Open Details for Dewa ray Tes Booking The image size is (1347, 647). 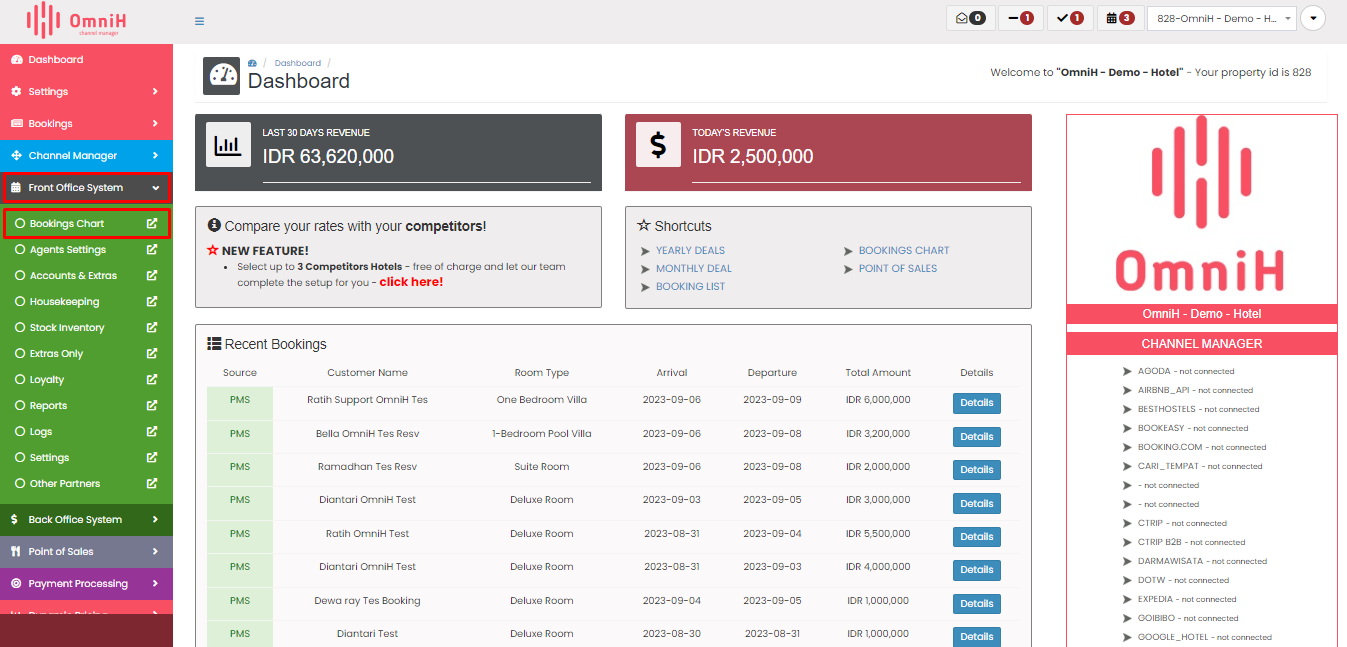(x=976, y=604)
